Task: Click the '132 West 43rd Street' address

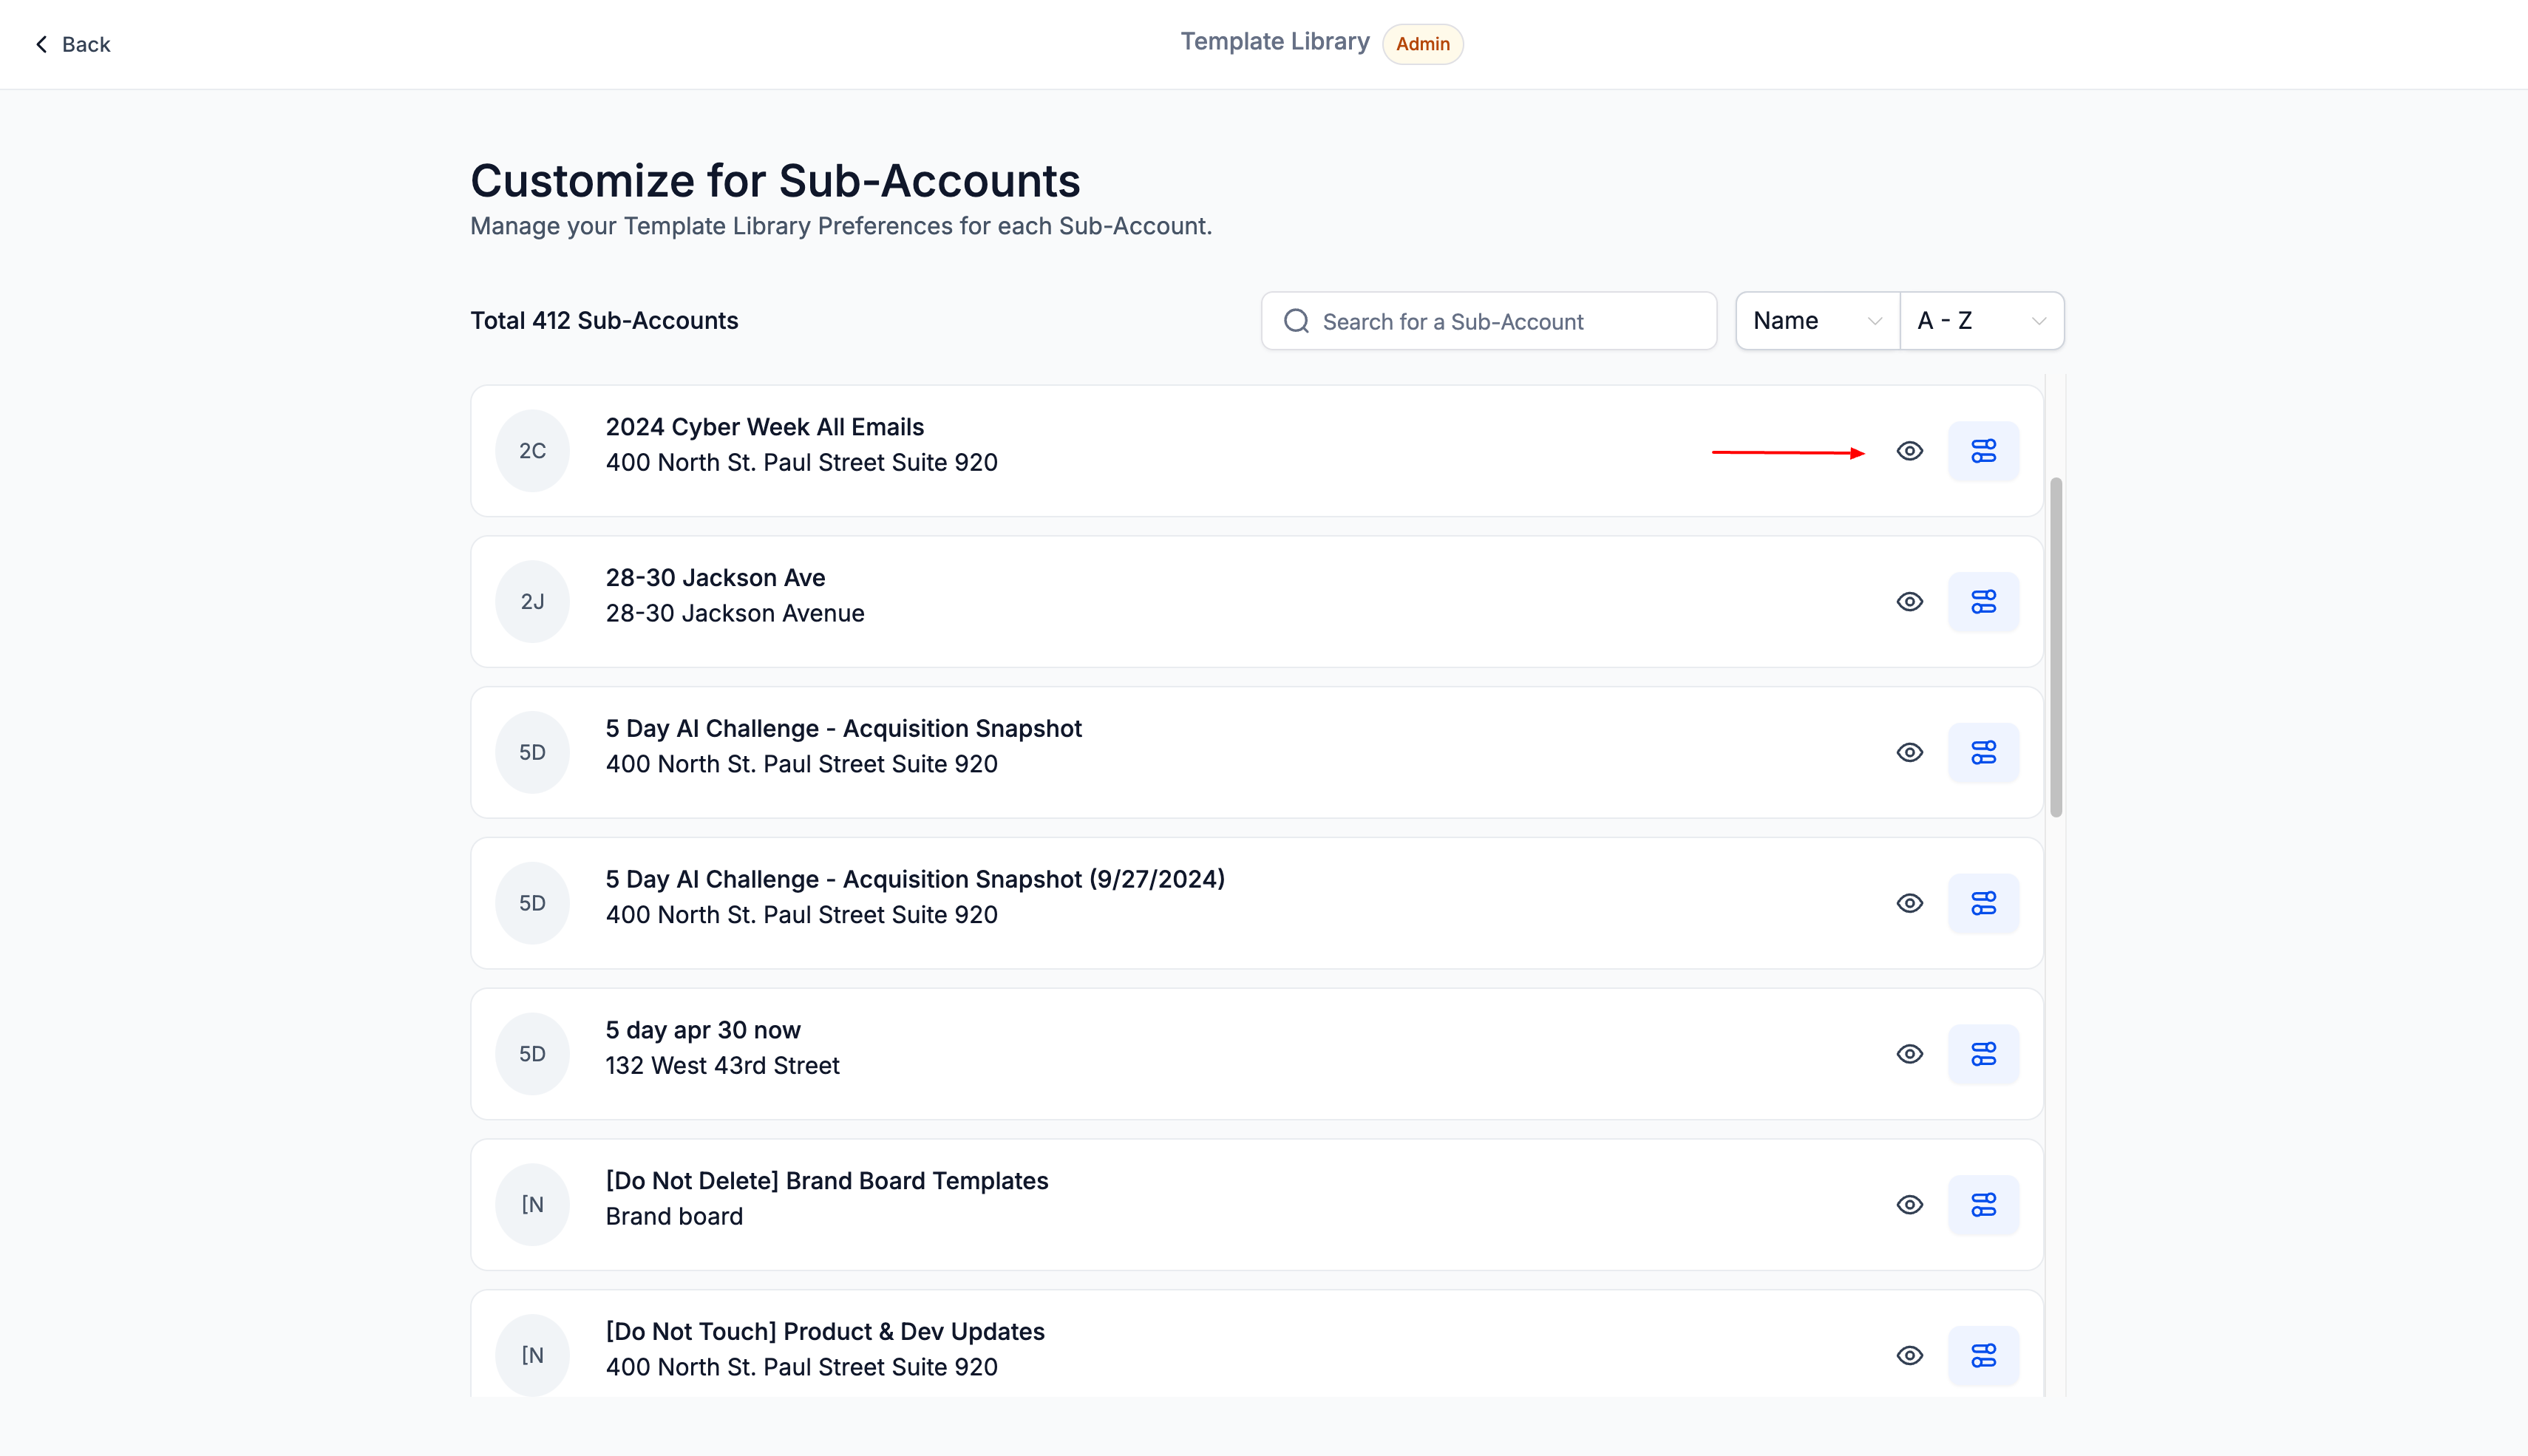Action: 722,1066
